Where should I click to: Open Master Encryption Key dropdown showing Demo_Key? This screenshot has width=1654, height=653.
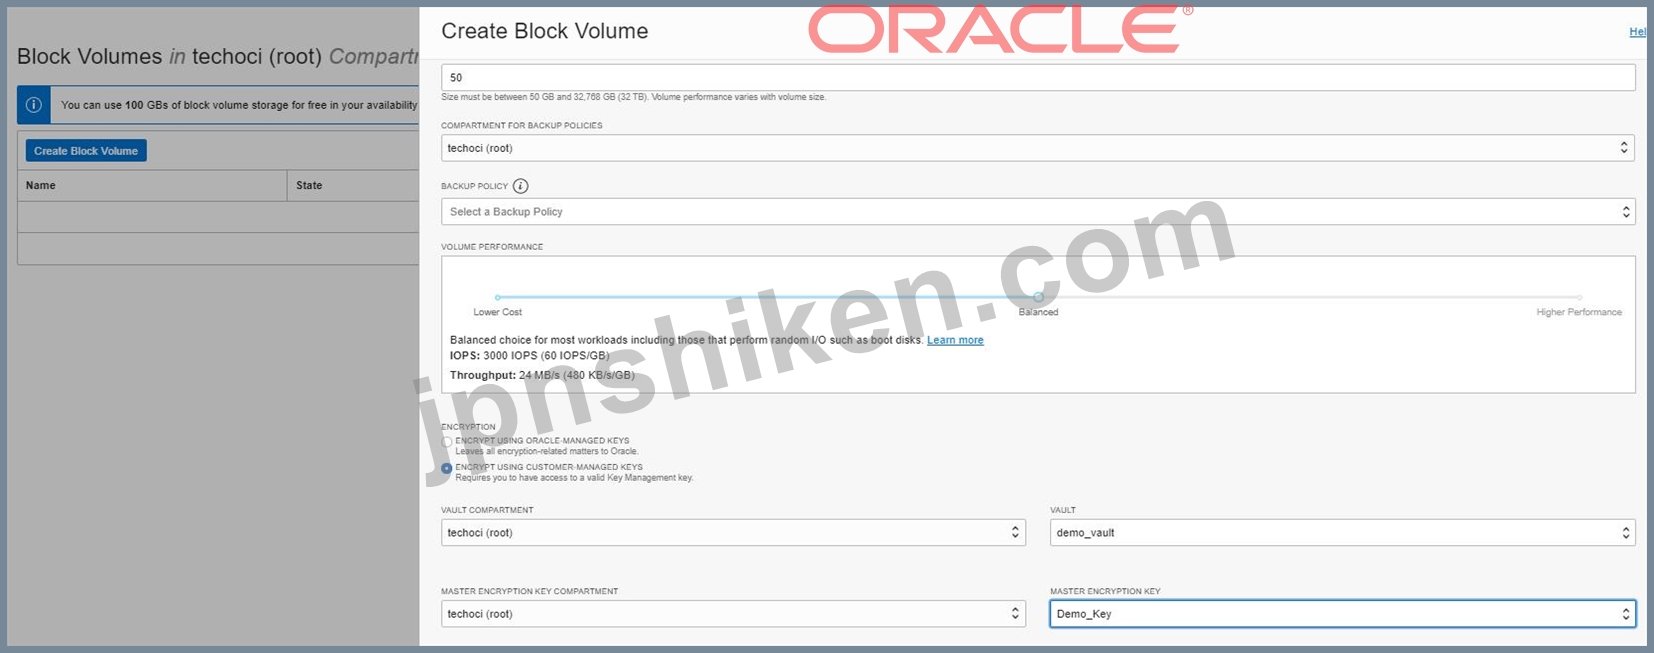[x=1343, y=614]
